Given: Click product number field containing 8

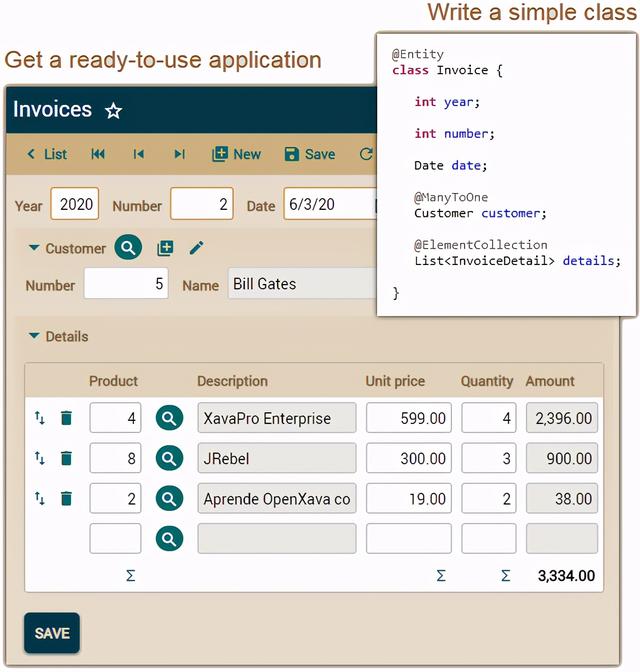Looking at the screenshot, I should [x=115, y=458].
